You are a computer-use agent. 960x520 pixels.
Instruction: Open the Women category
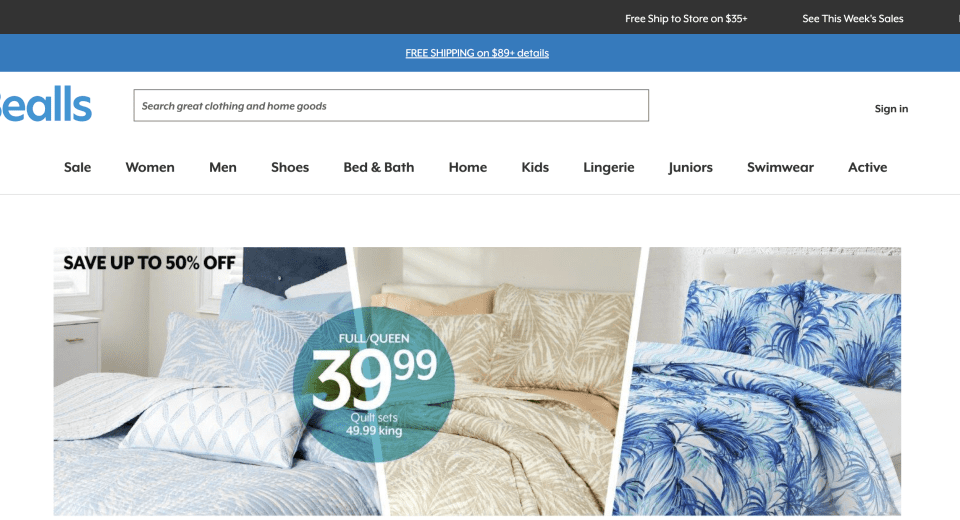[150, 167]
